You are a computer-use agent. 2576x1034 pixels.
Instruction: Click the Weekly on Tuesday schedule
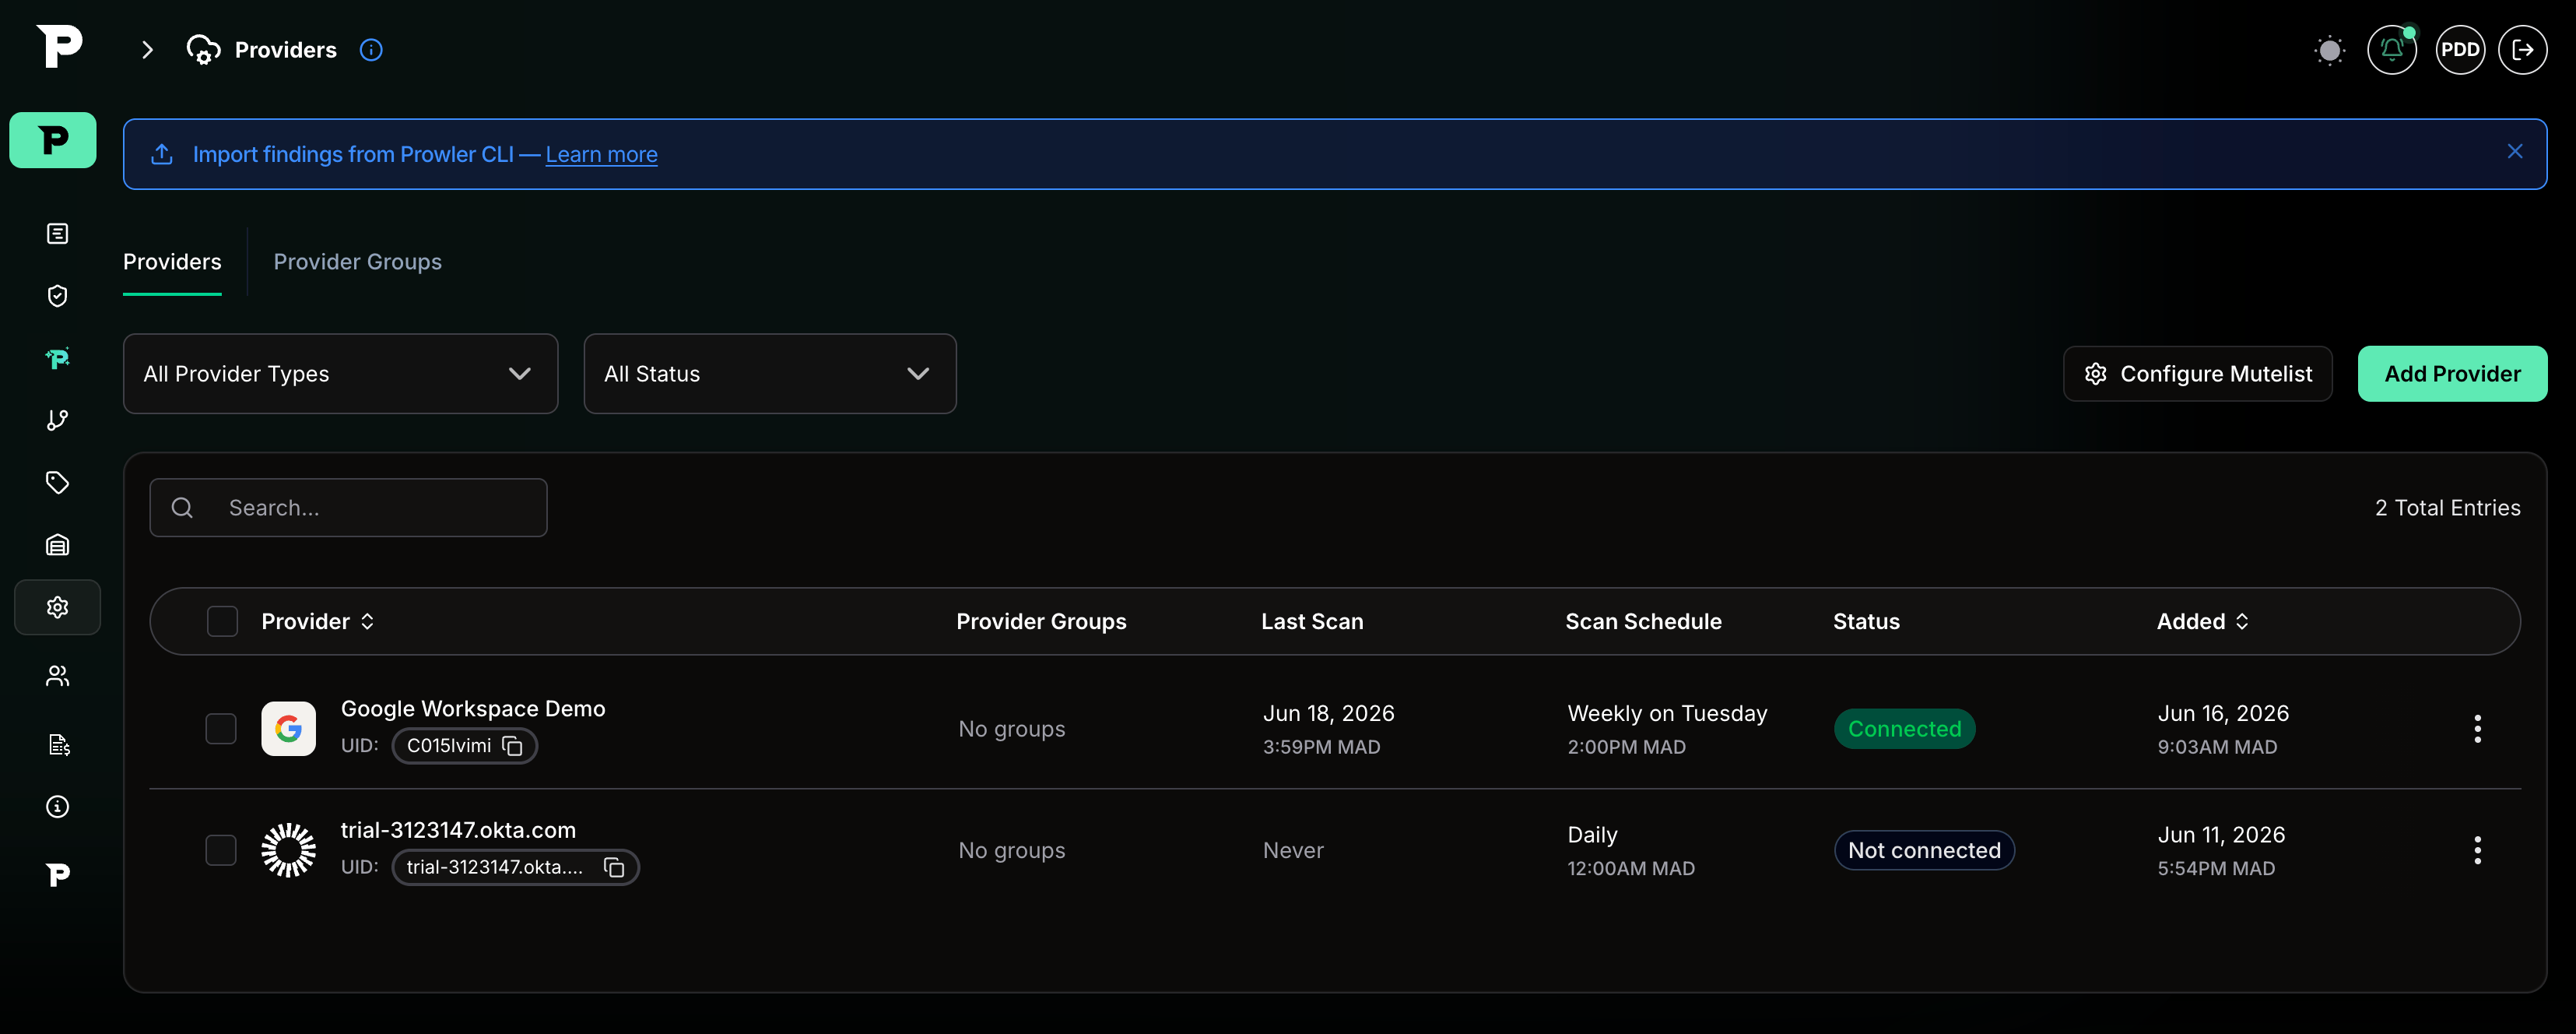(x=1667, y=713)
